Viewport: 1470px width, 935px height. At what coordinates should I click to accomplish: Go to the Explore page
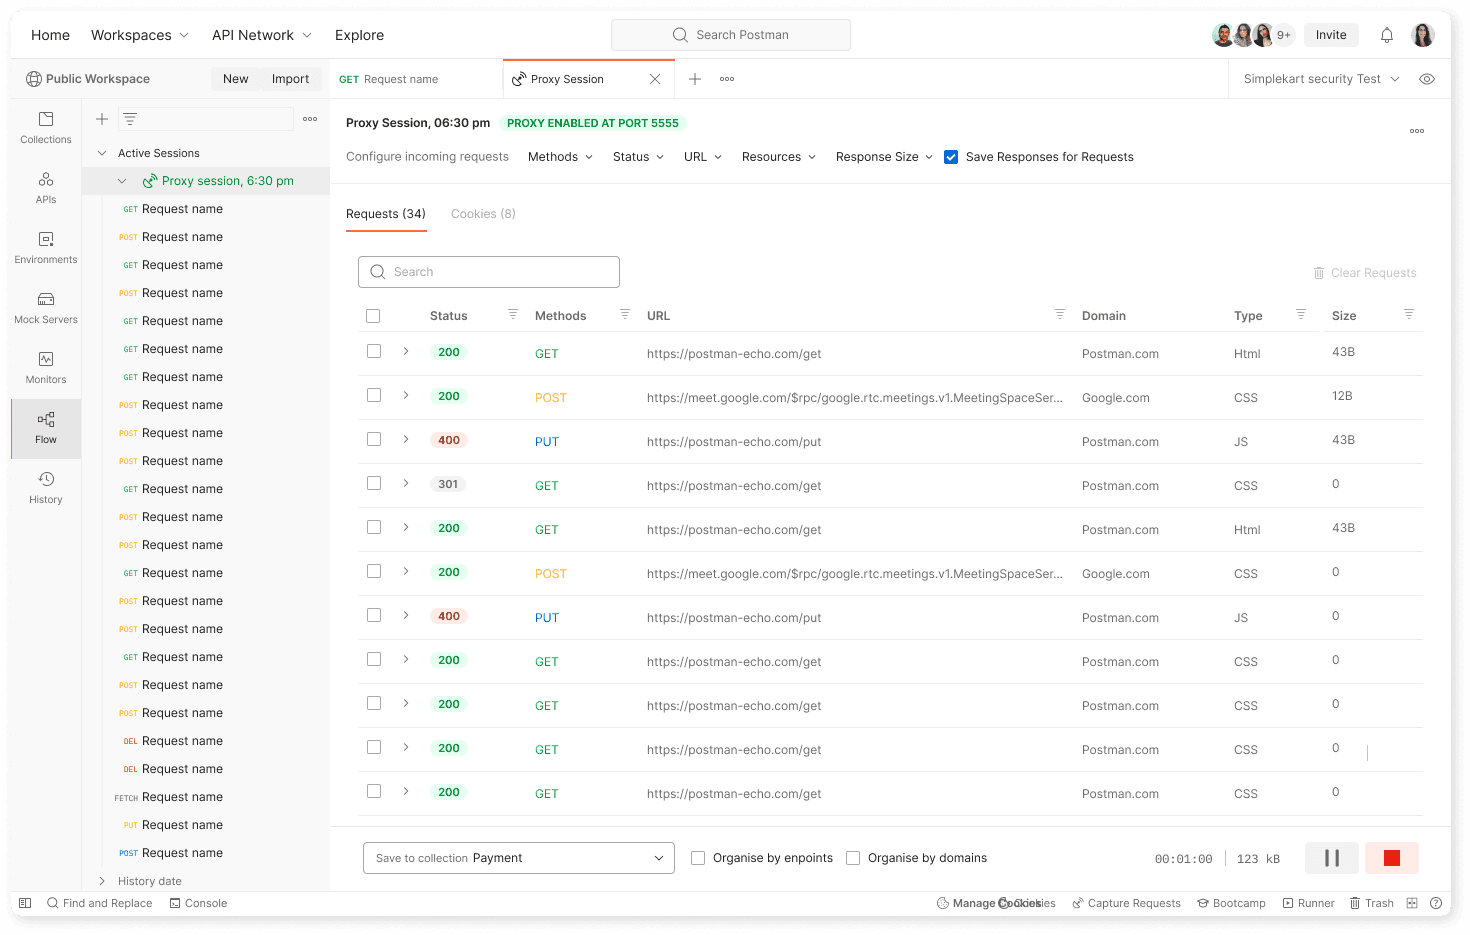pyautogui.click(x=360, y=35)
